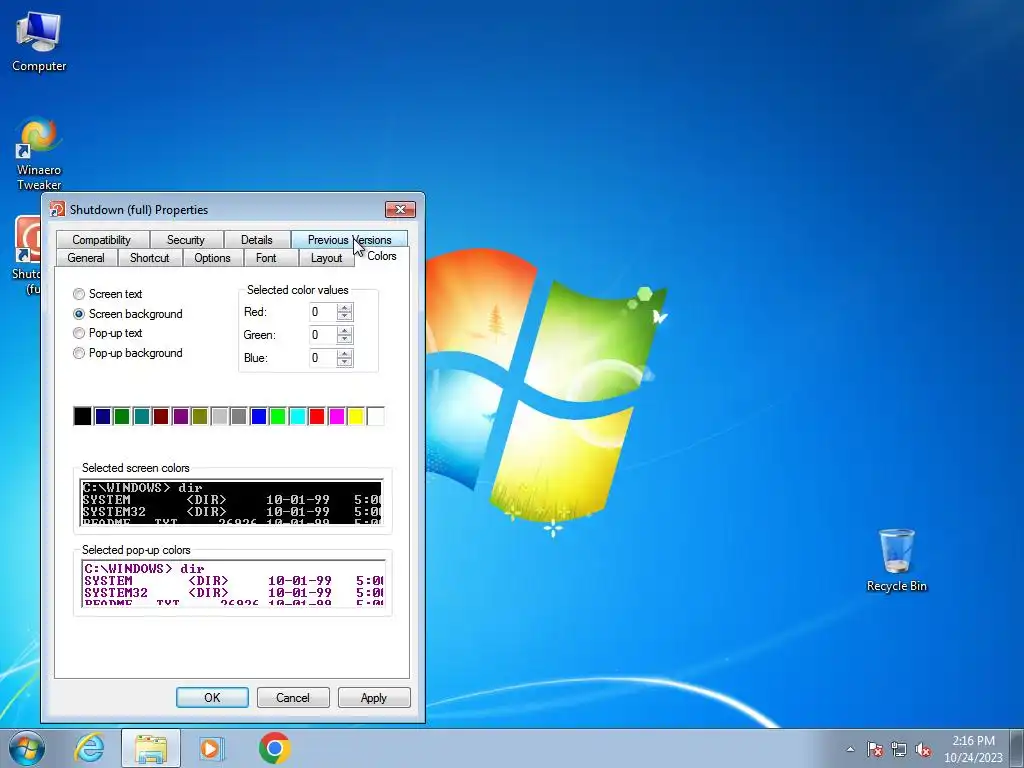Viewport: 1024px width, 768px height.
Task: Click the Action Center flag tray icon
Action: point(875,749)
